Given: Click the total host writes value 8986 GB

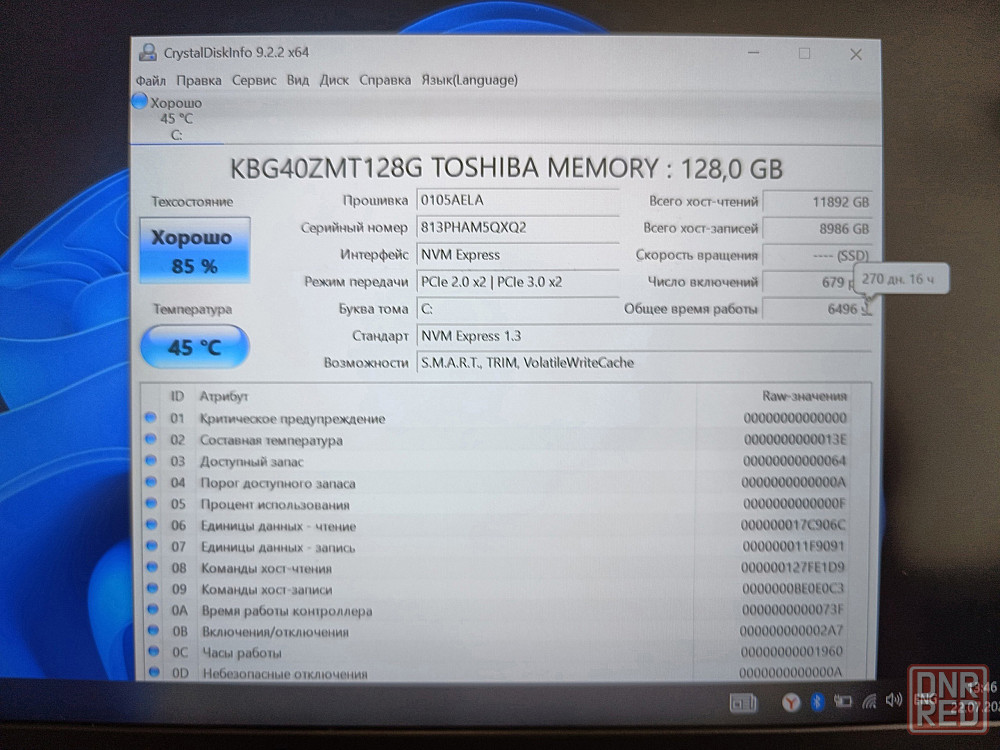Looking at the screenshot, I should pos(817,229).
